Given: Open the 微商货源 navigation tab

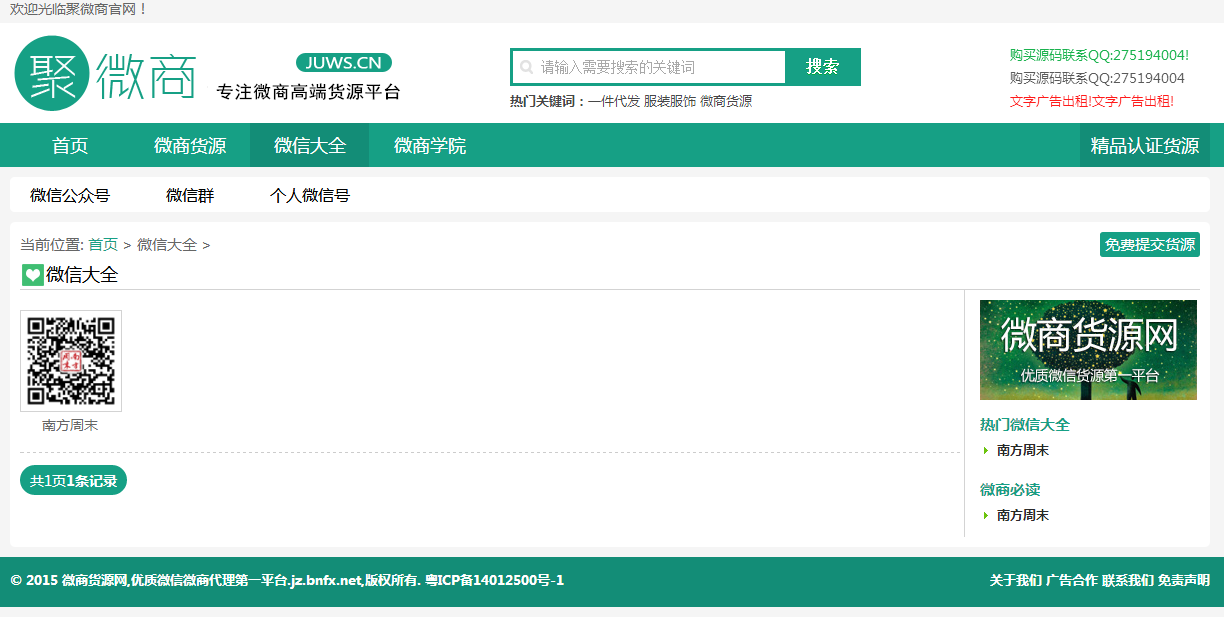Looking at the screenshot, I should [x=190, y=146].
